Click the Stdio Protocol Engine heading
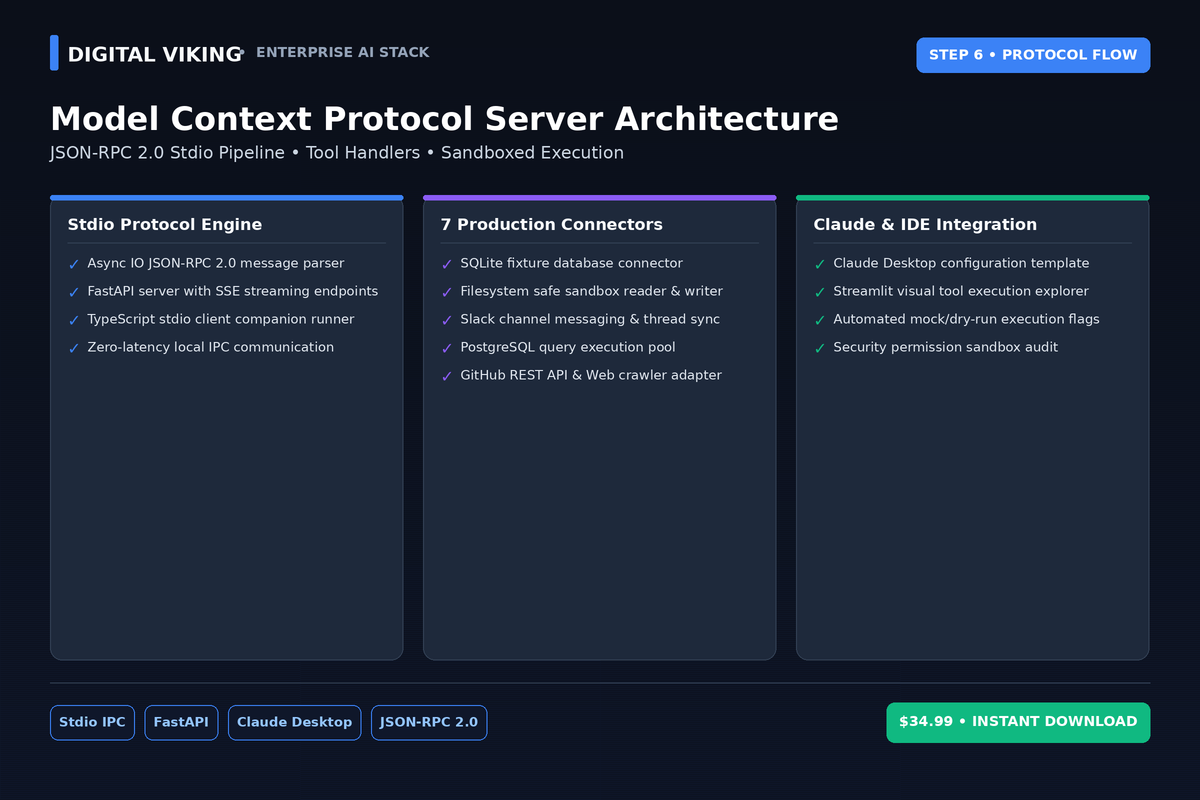 pyautogui.click(x=165, y=225)
